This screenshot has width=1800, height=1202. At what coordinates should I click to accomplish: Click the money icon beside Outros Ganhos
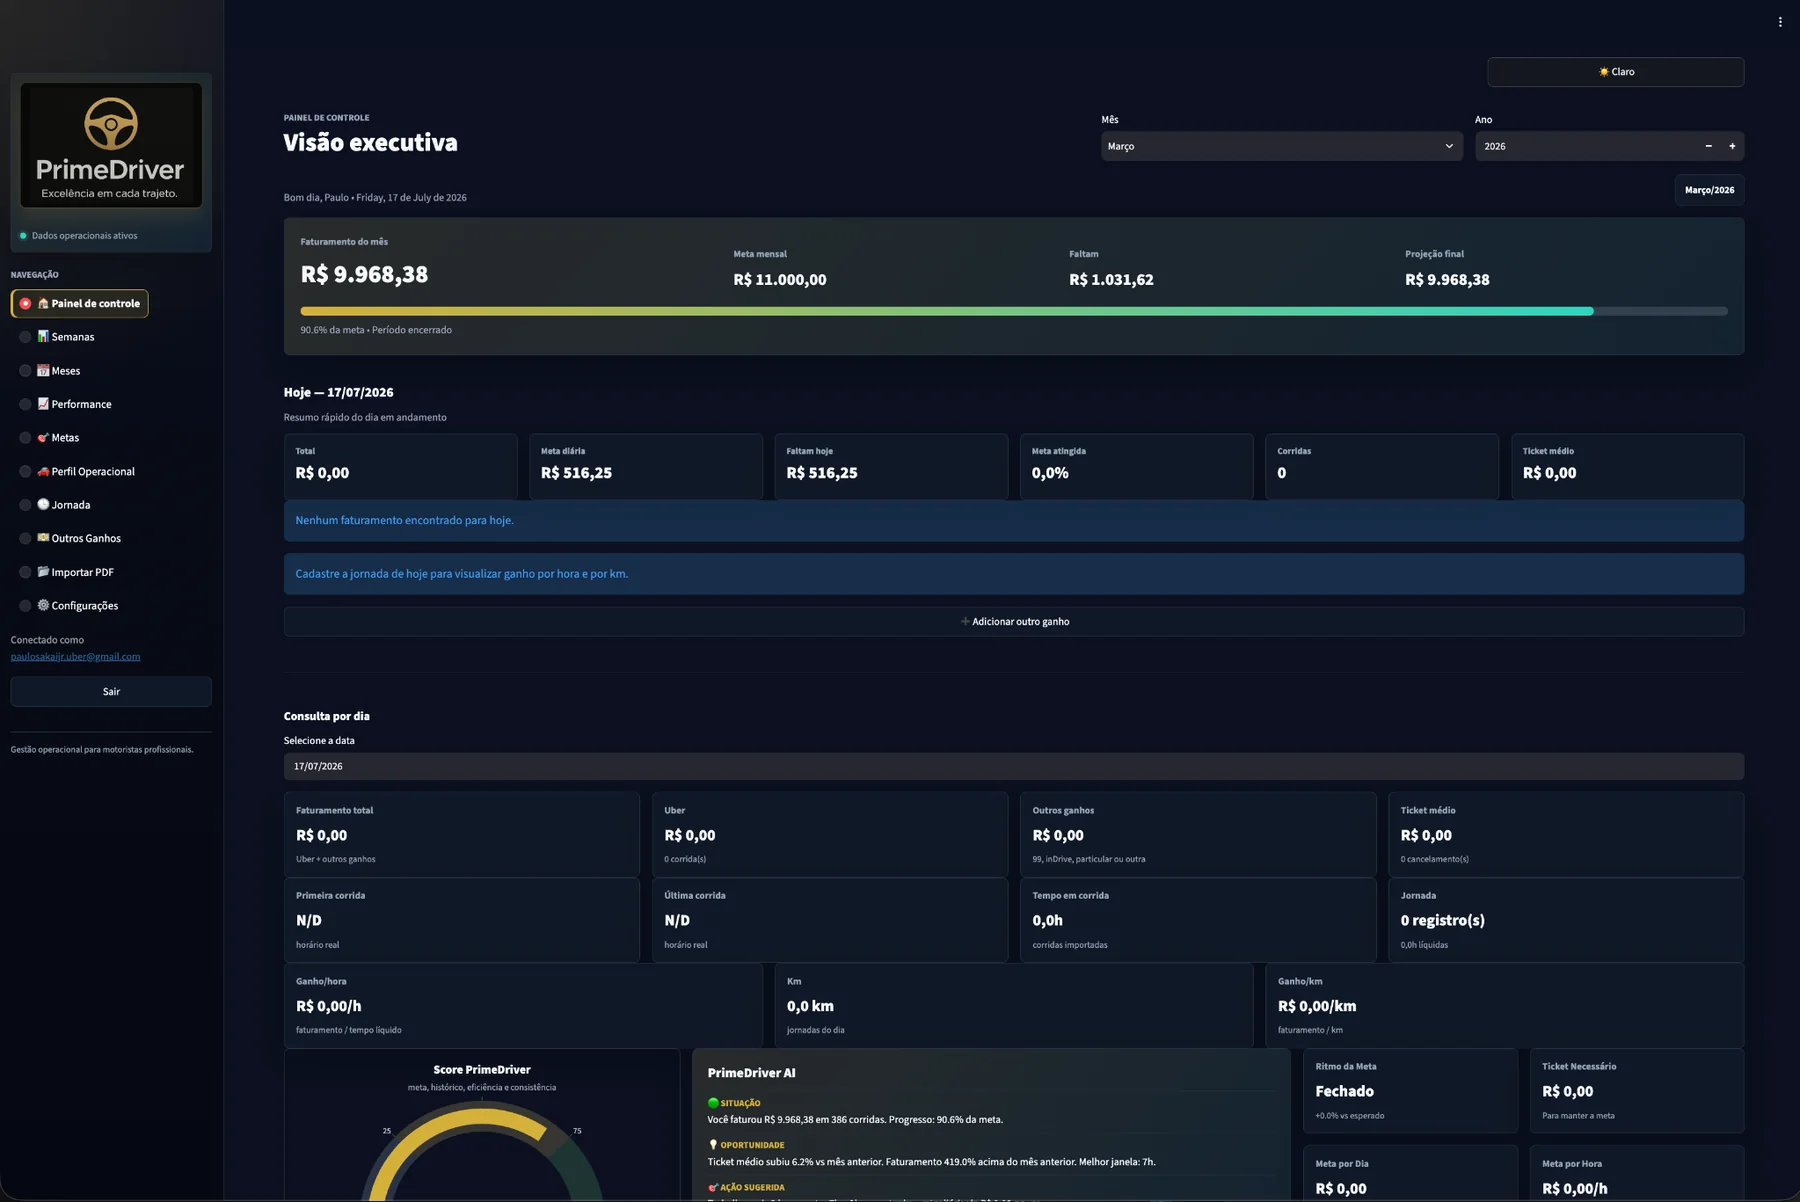43,537
